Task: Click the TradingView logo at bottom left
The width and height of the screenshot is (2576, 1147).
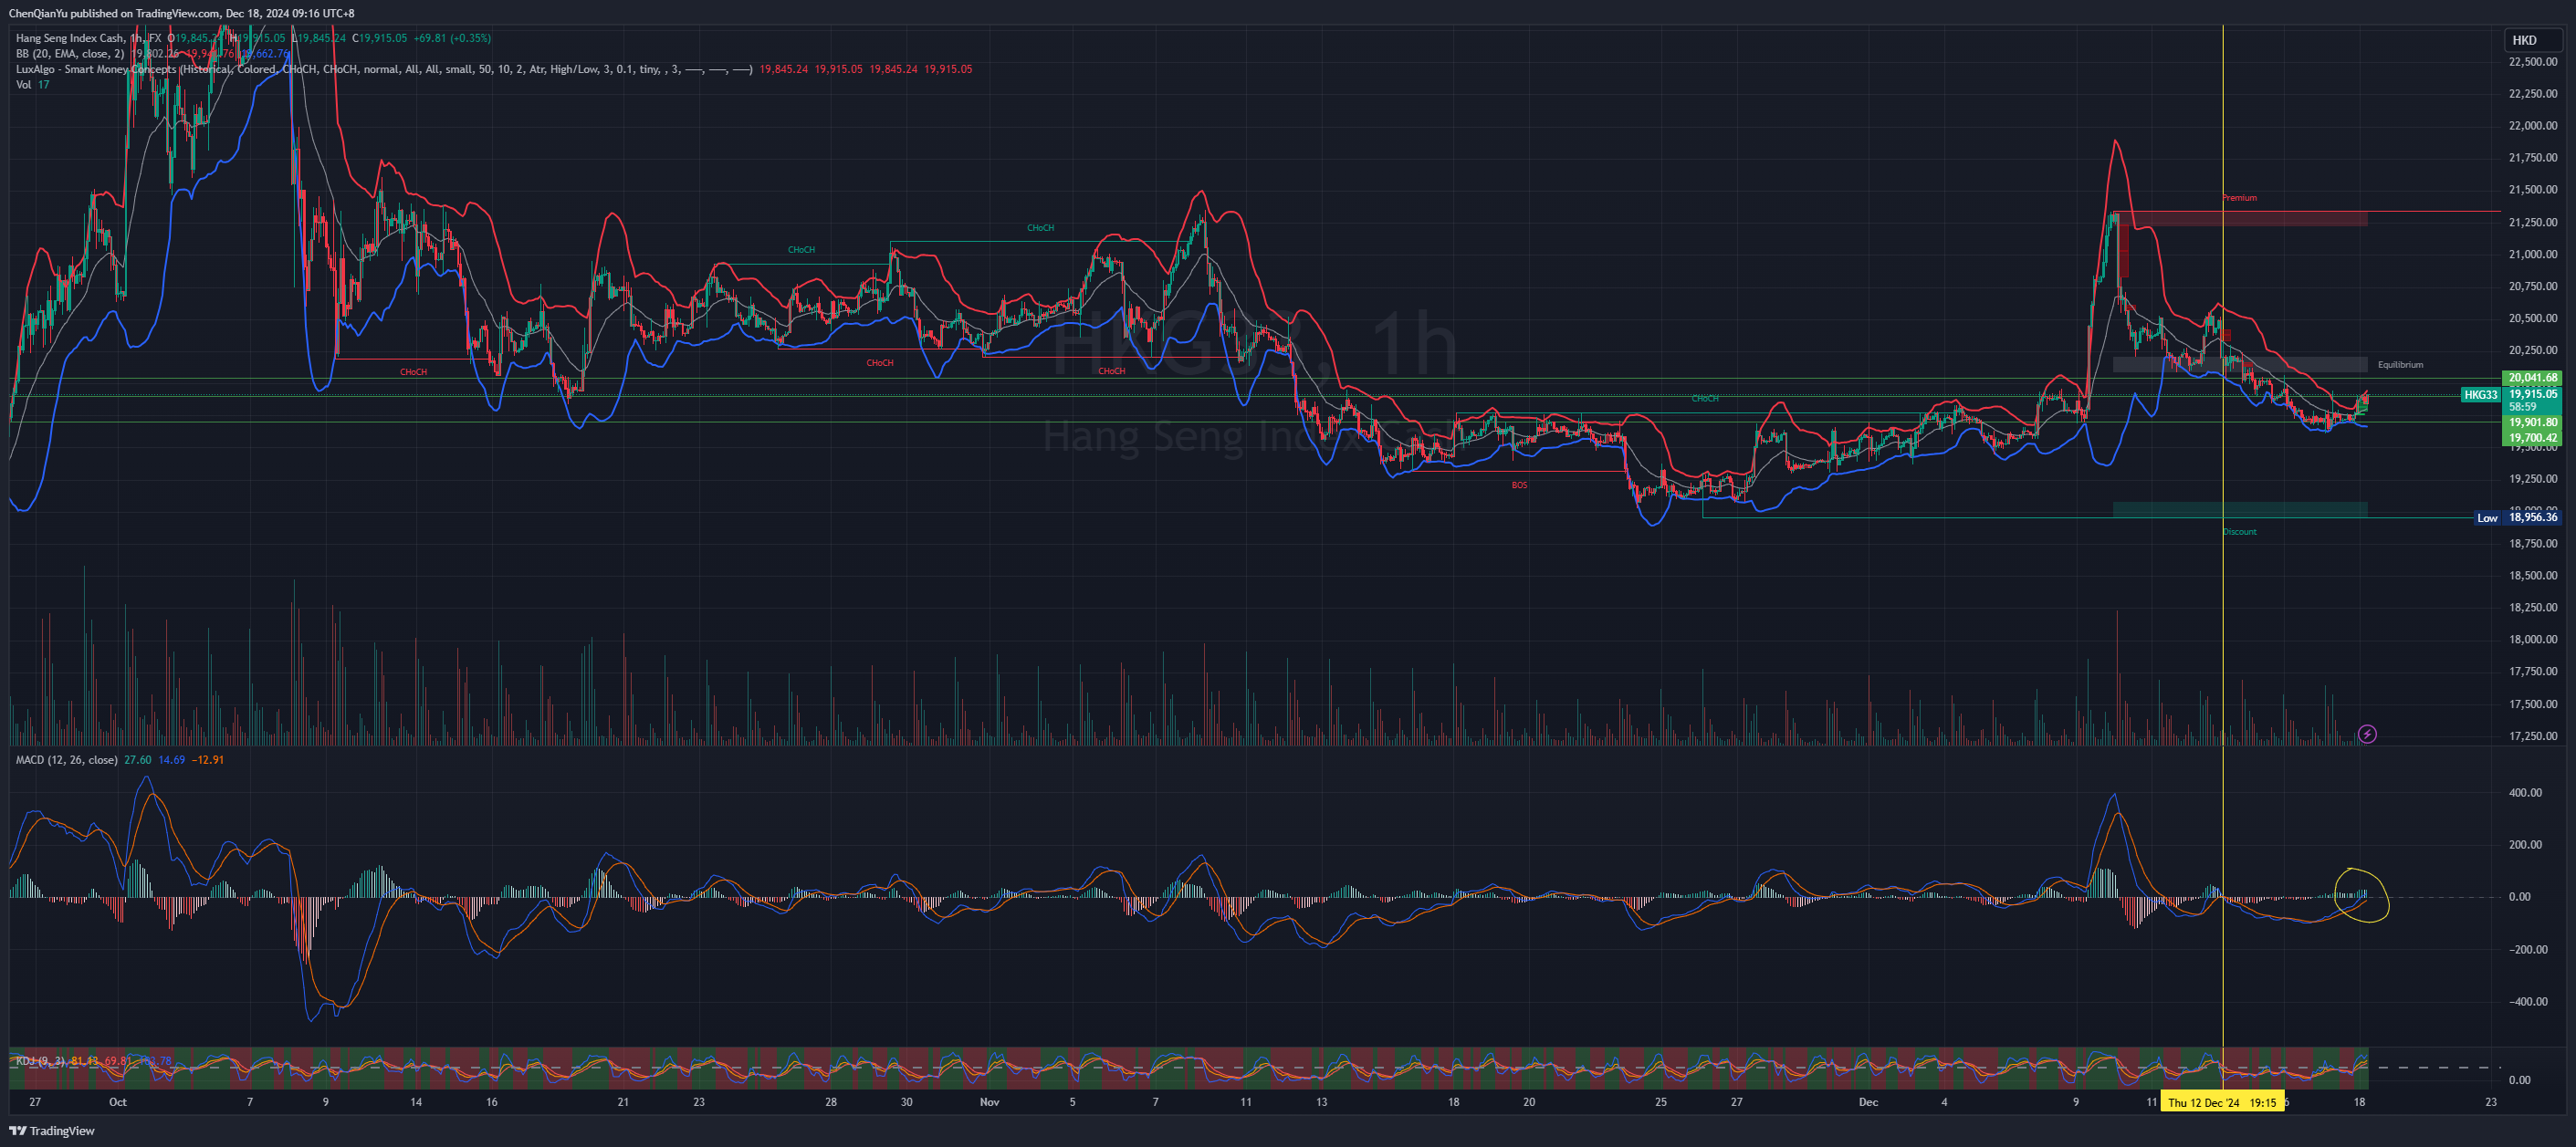Action: point(51,1131)
